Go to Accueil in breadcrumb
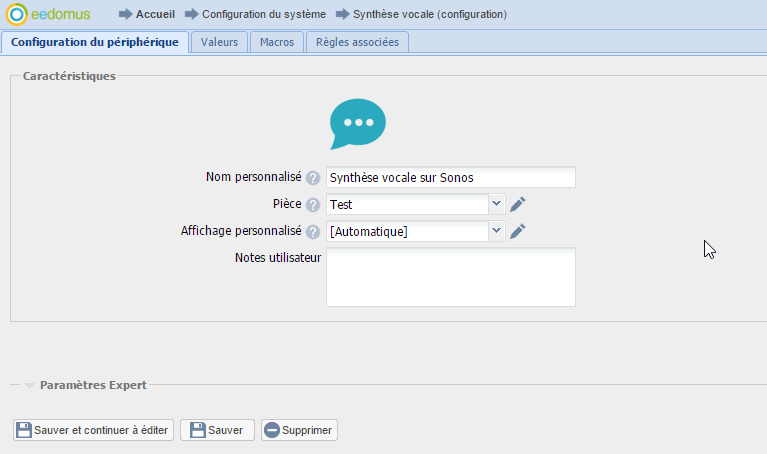 click(x=156, y=15)
